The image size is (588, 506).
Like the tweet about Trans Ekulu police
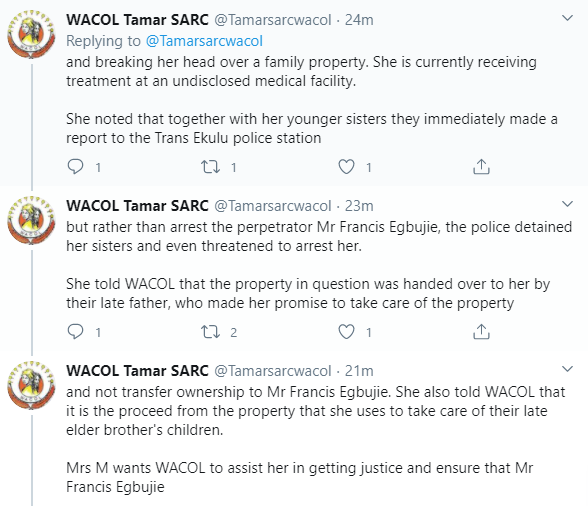coord(346,167)
